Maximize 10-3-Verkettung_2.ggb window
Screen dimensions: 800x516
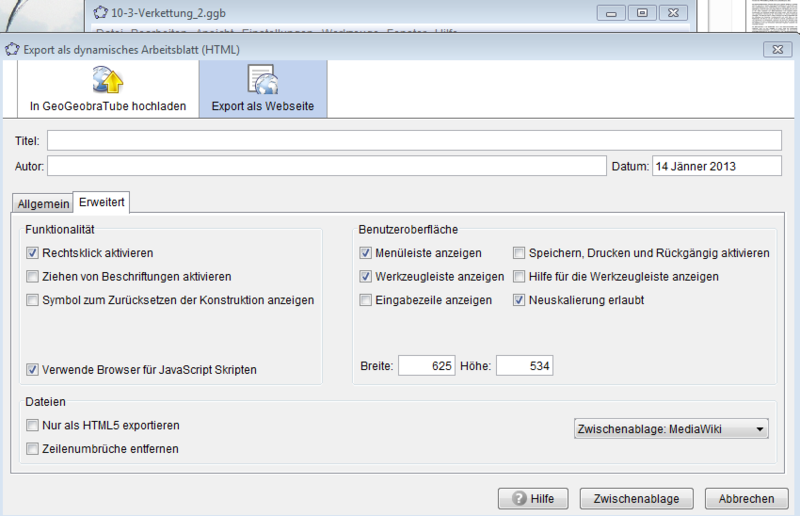642,13
